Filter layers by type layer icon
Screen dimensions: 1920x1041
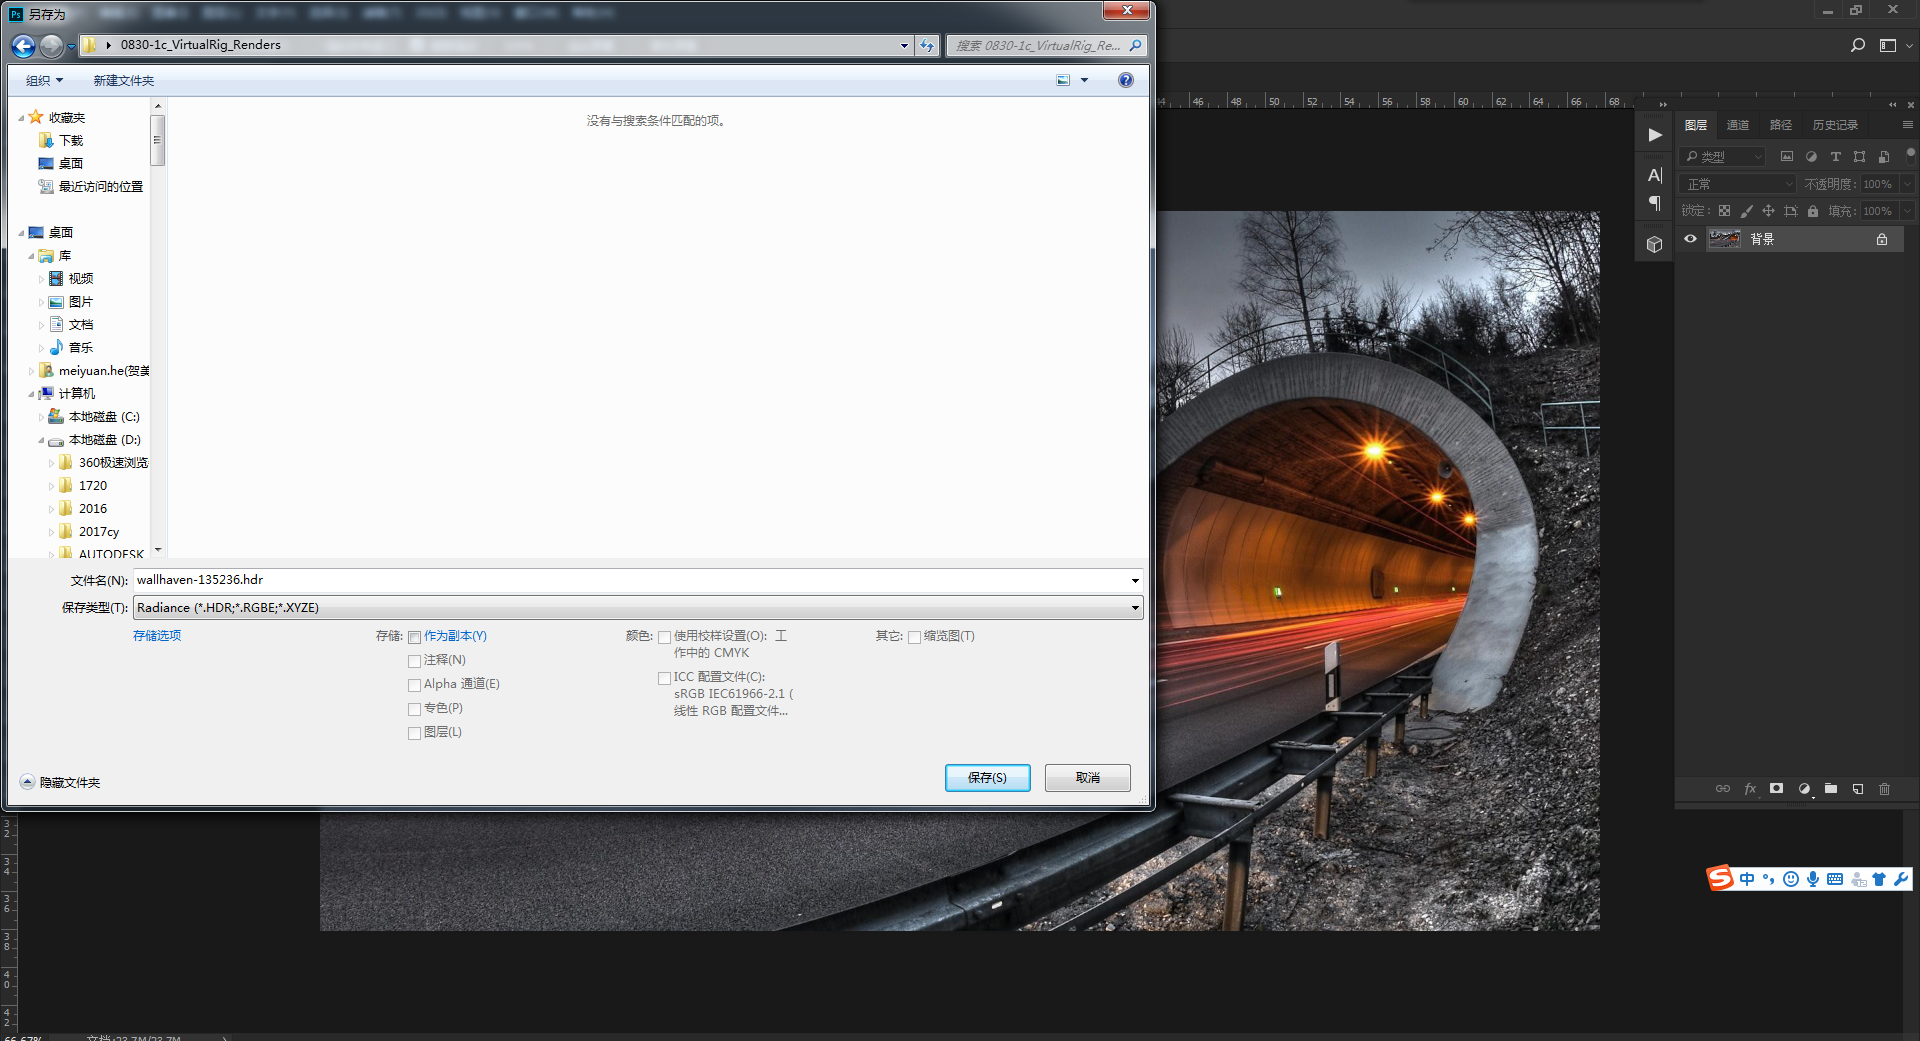(x=1835, y=157)
